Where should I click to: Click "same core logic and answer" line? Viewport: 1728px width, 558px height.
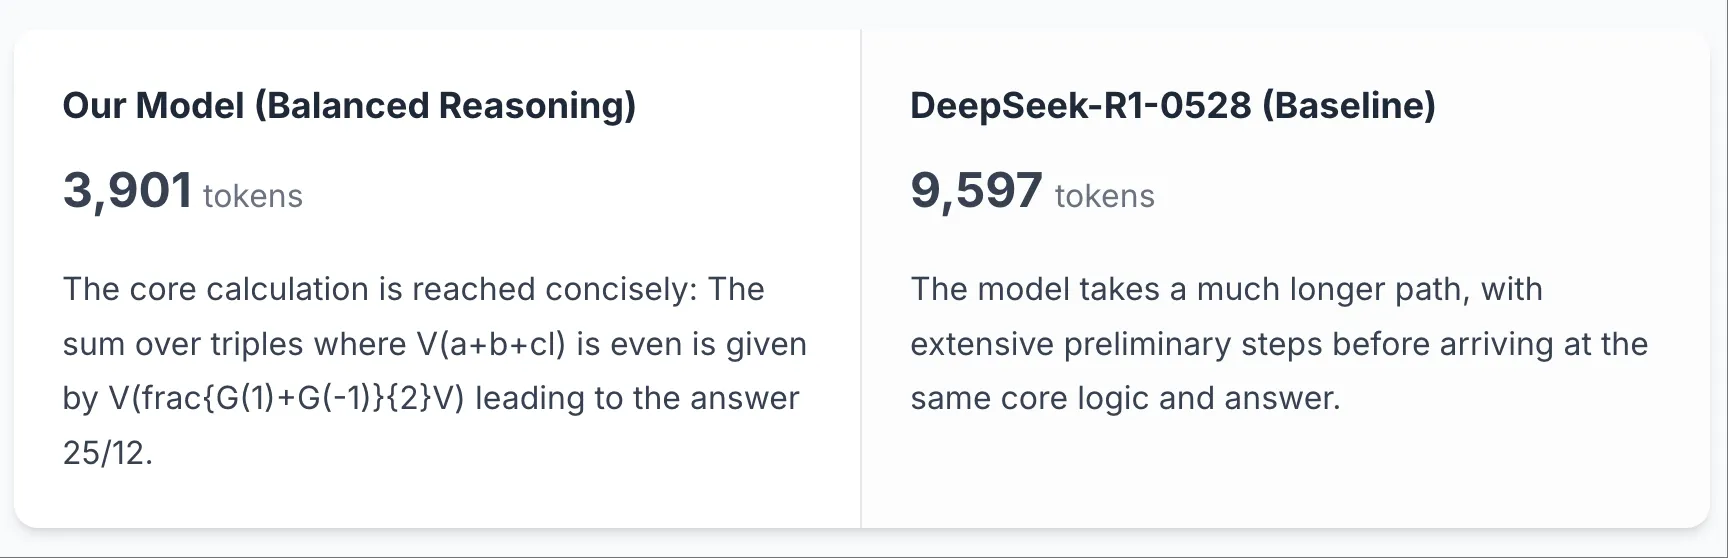1125,398
